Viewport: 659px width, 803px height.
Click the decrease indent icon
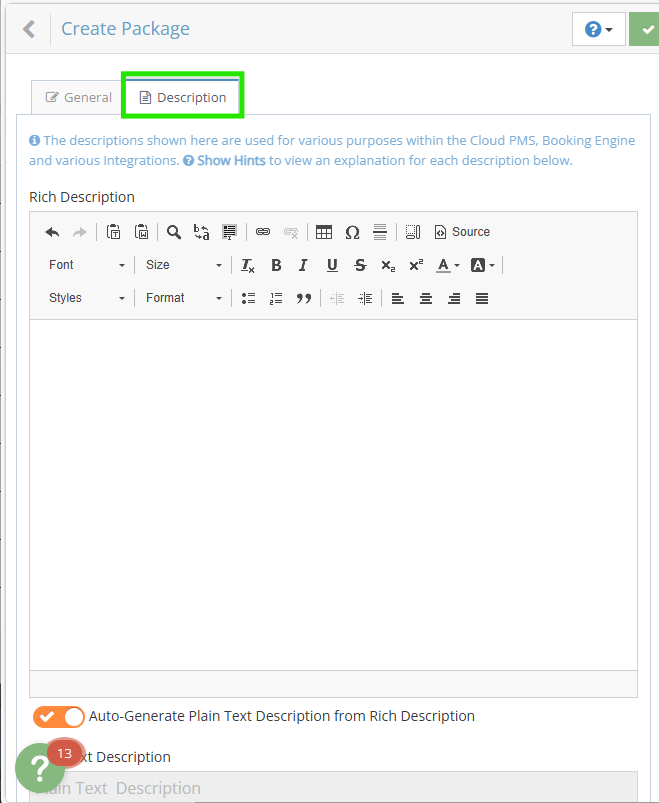tap(337, 299)
